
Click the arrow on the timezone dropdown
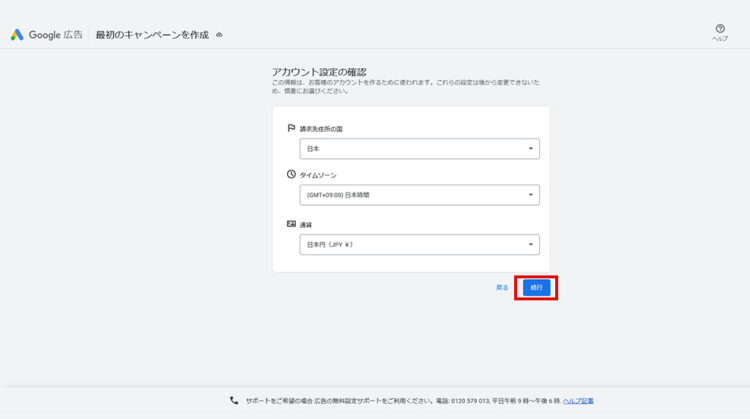tap(530, 195)
